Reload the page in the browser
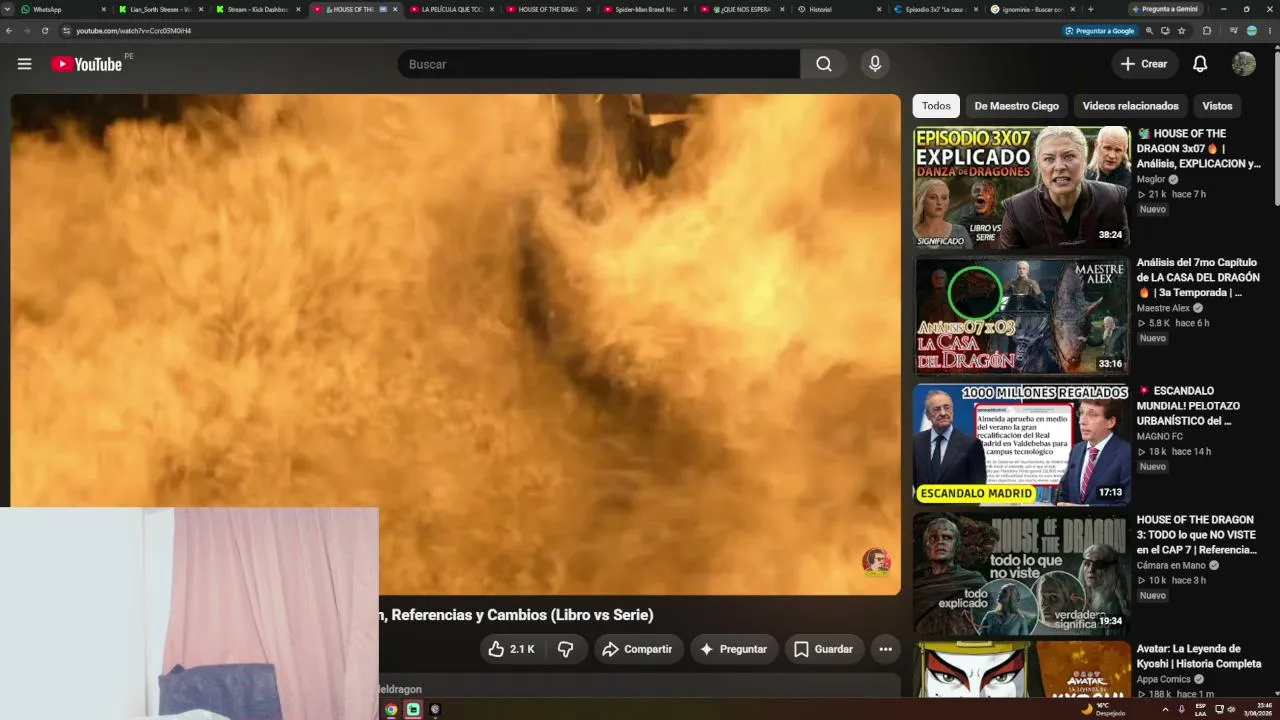1280x720 pixels. [45, 31]
